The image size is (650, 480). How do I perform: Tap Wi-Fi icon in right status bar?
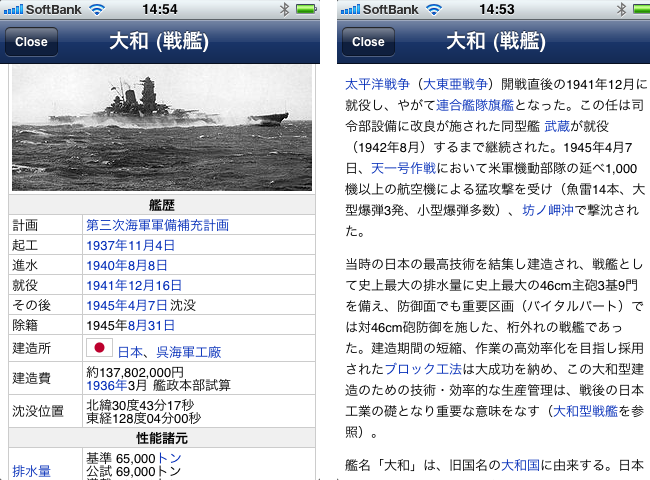[434, 10]
